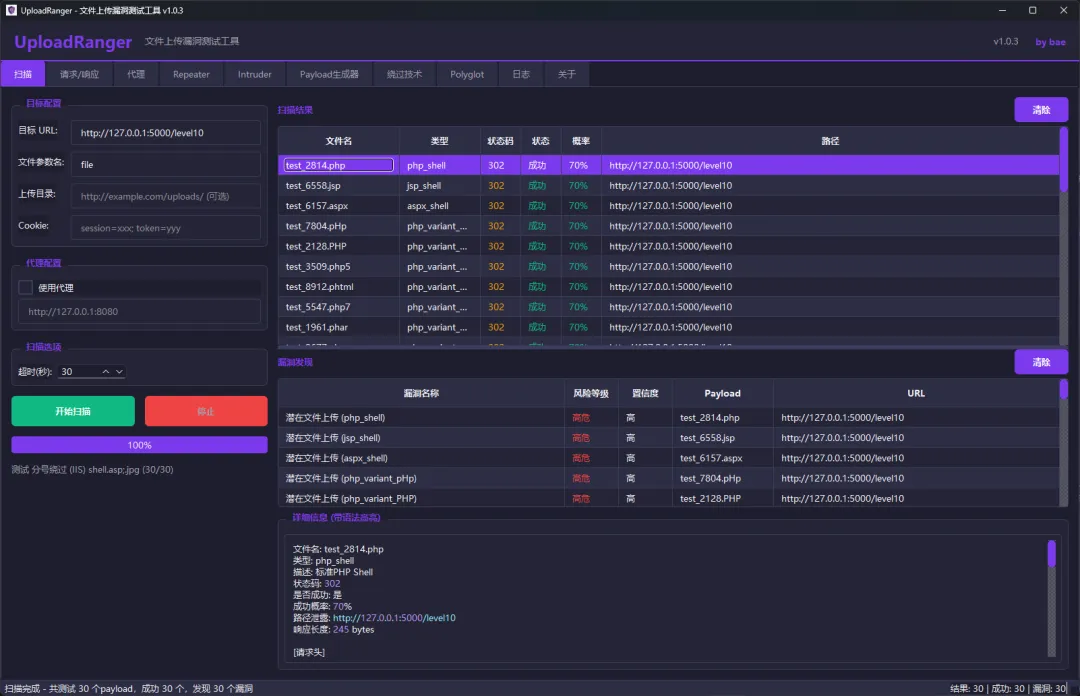Click the jsp_shell type cell
The image size is (1080, 696).
[439, 185]
